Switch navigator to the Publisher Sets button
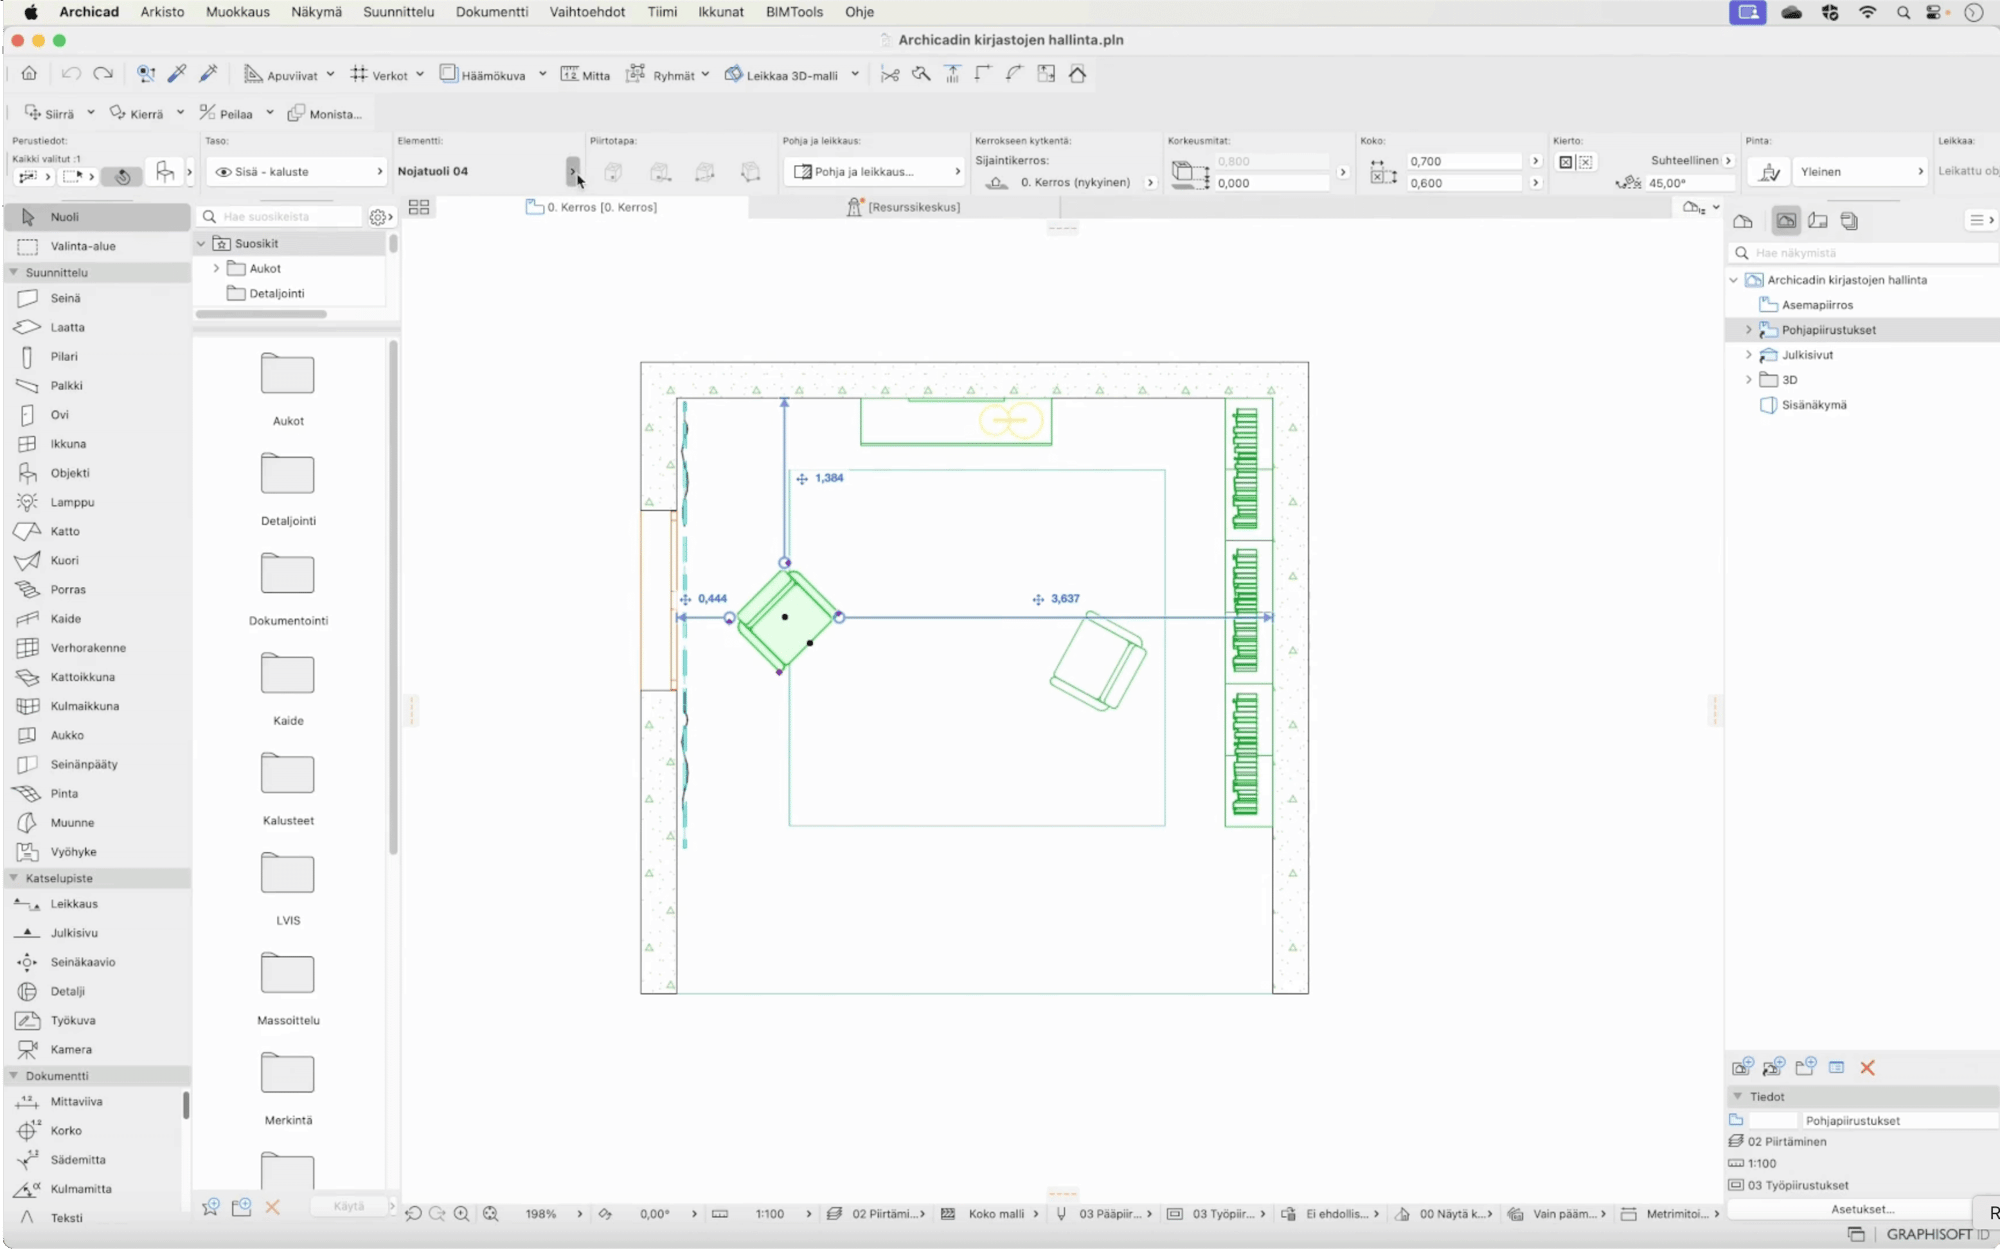The width and height of the screenshot is (2000, 1250). [x=1850, y=220]
